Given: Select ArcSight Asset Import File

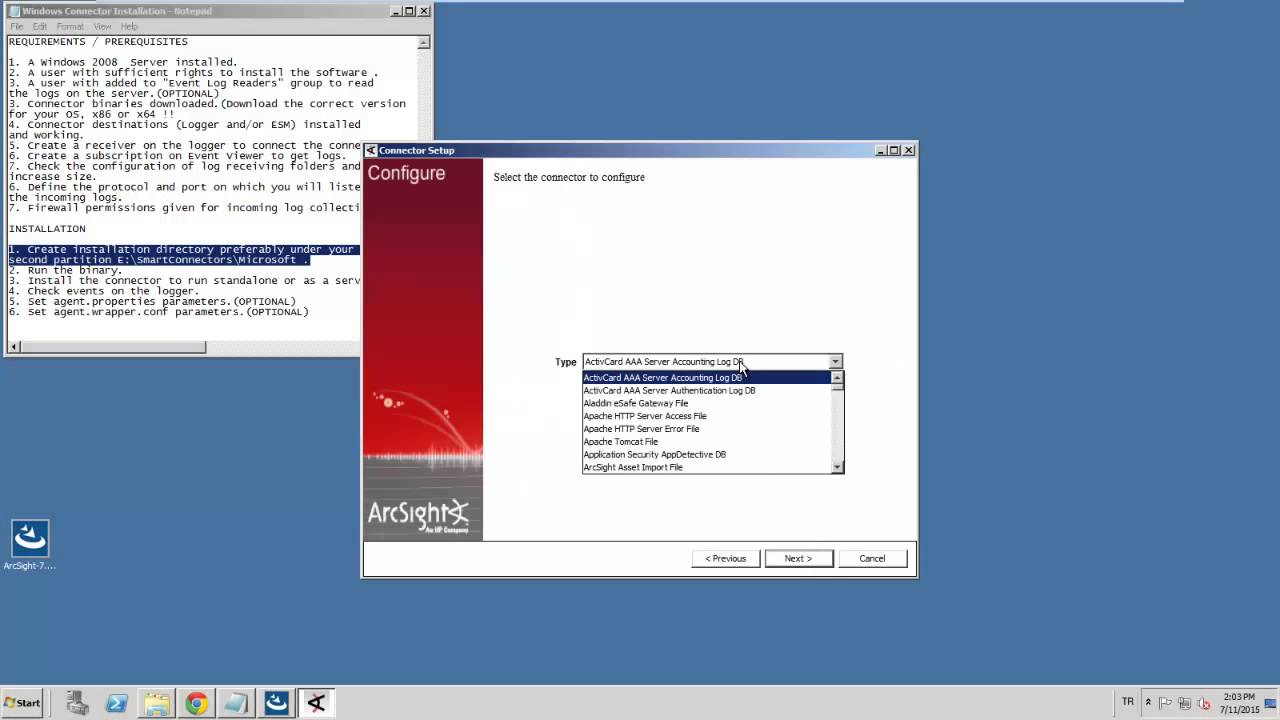Looking at the screenshot, I should pos(707,468).
